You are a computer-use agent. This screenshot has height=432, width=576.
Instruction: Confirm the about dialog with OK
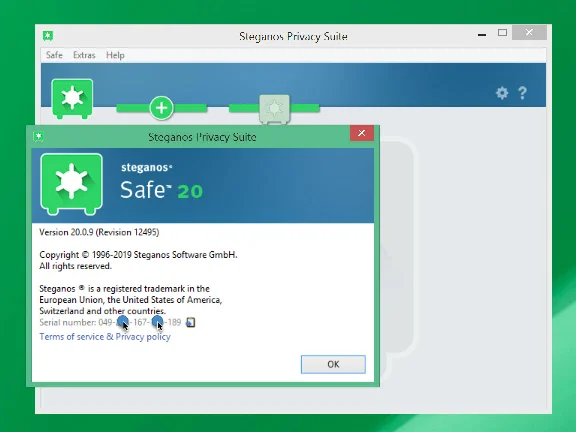point(333,364)
